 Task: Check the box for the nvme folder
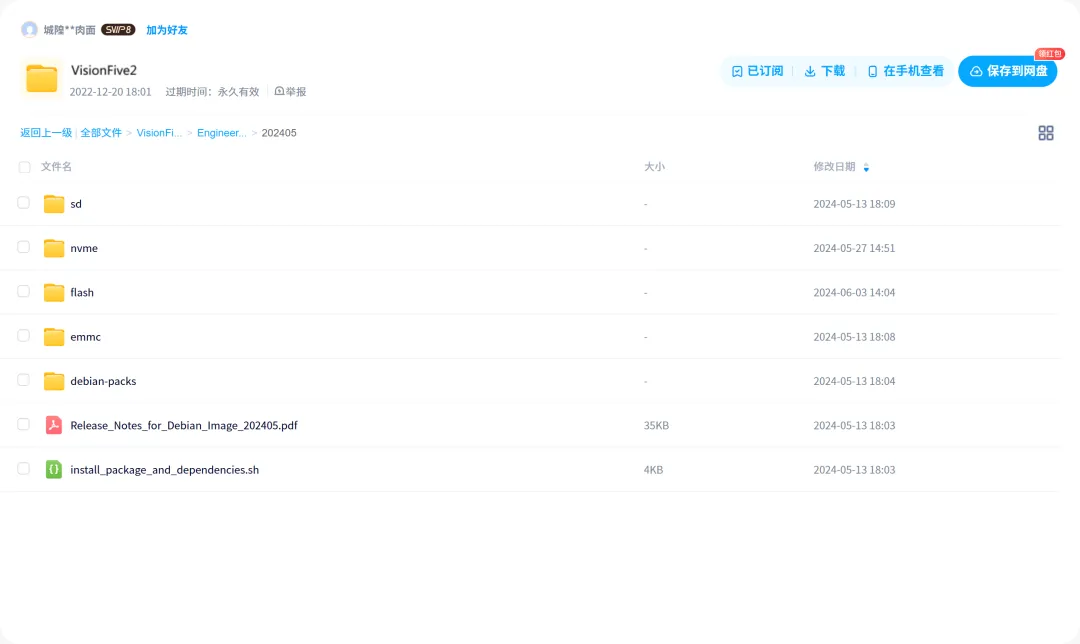tap(23, 247)
